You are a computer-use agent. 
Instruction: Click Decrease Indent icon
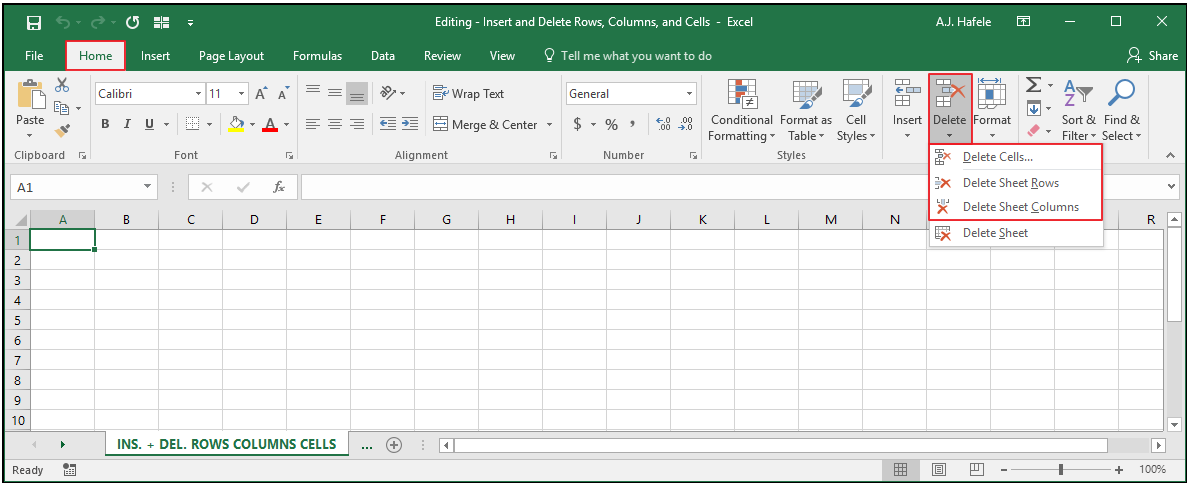[388, 124]
